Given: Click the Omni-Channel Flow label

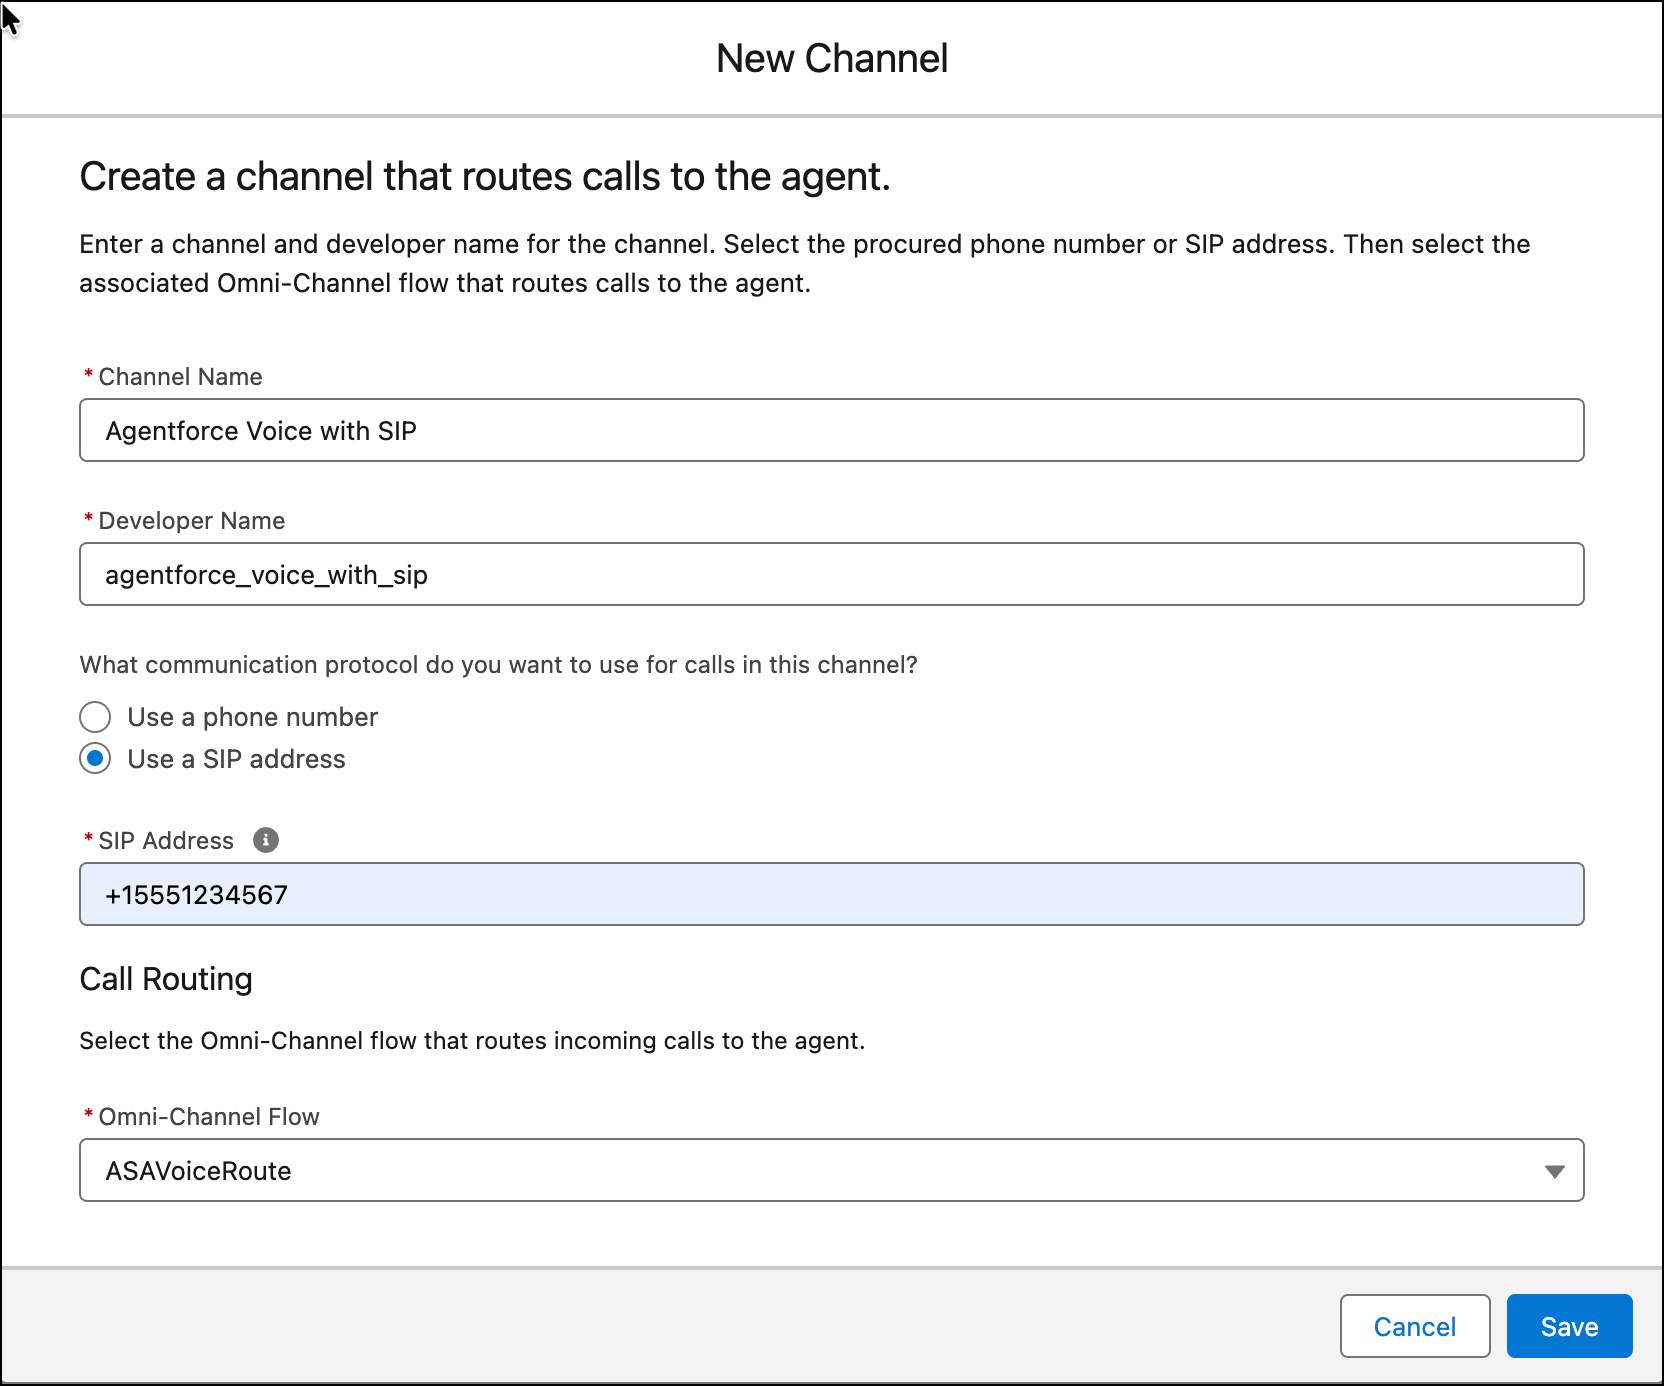Looking at the screenshot, I should [x=209, y=1117].
